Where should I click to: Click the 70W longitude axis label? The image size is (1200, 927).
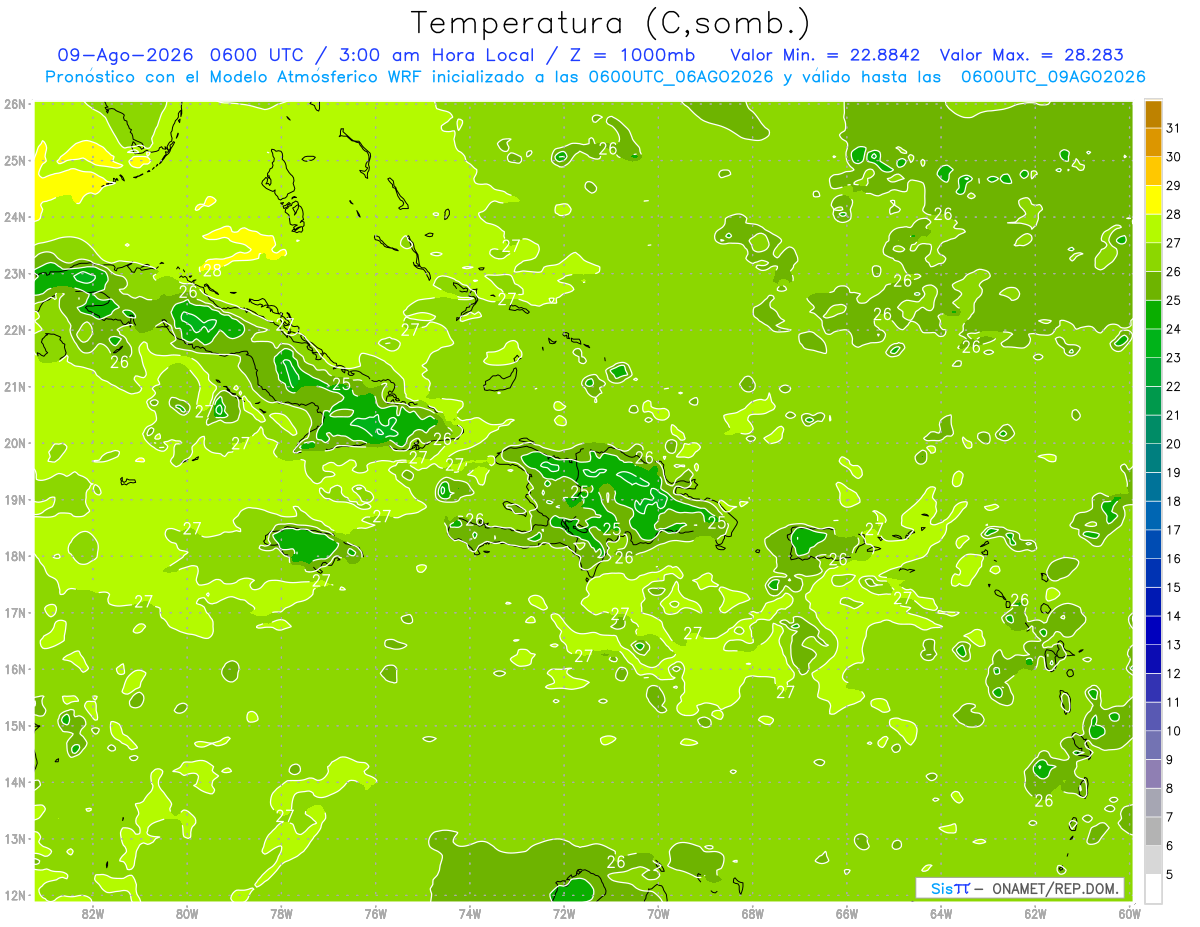click(658, 913)
